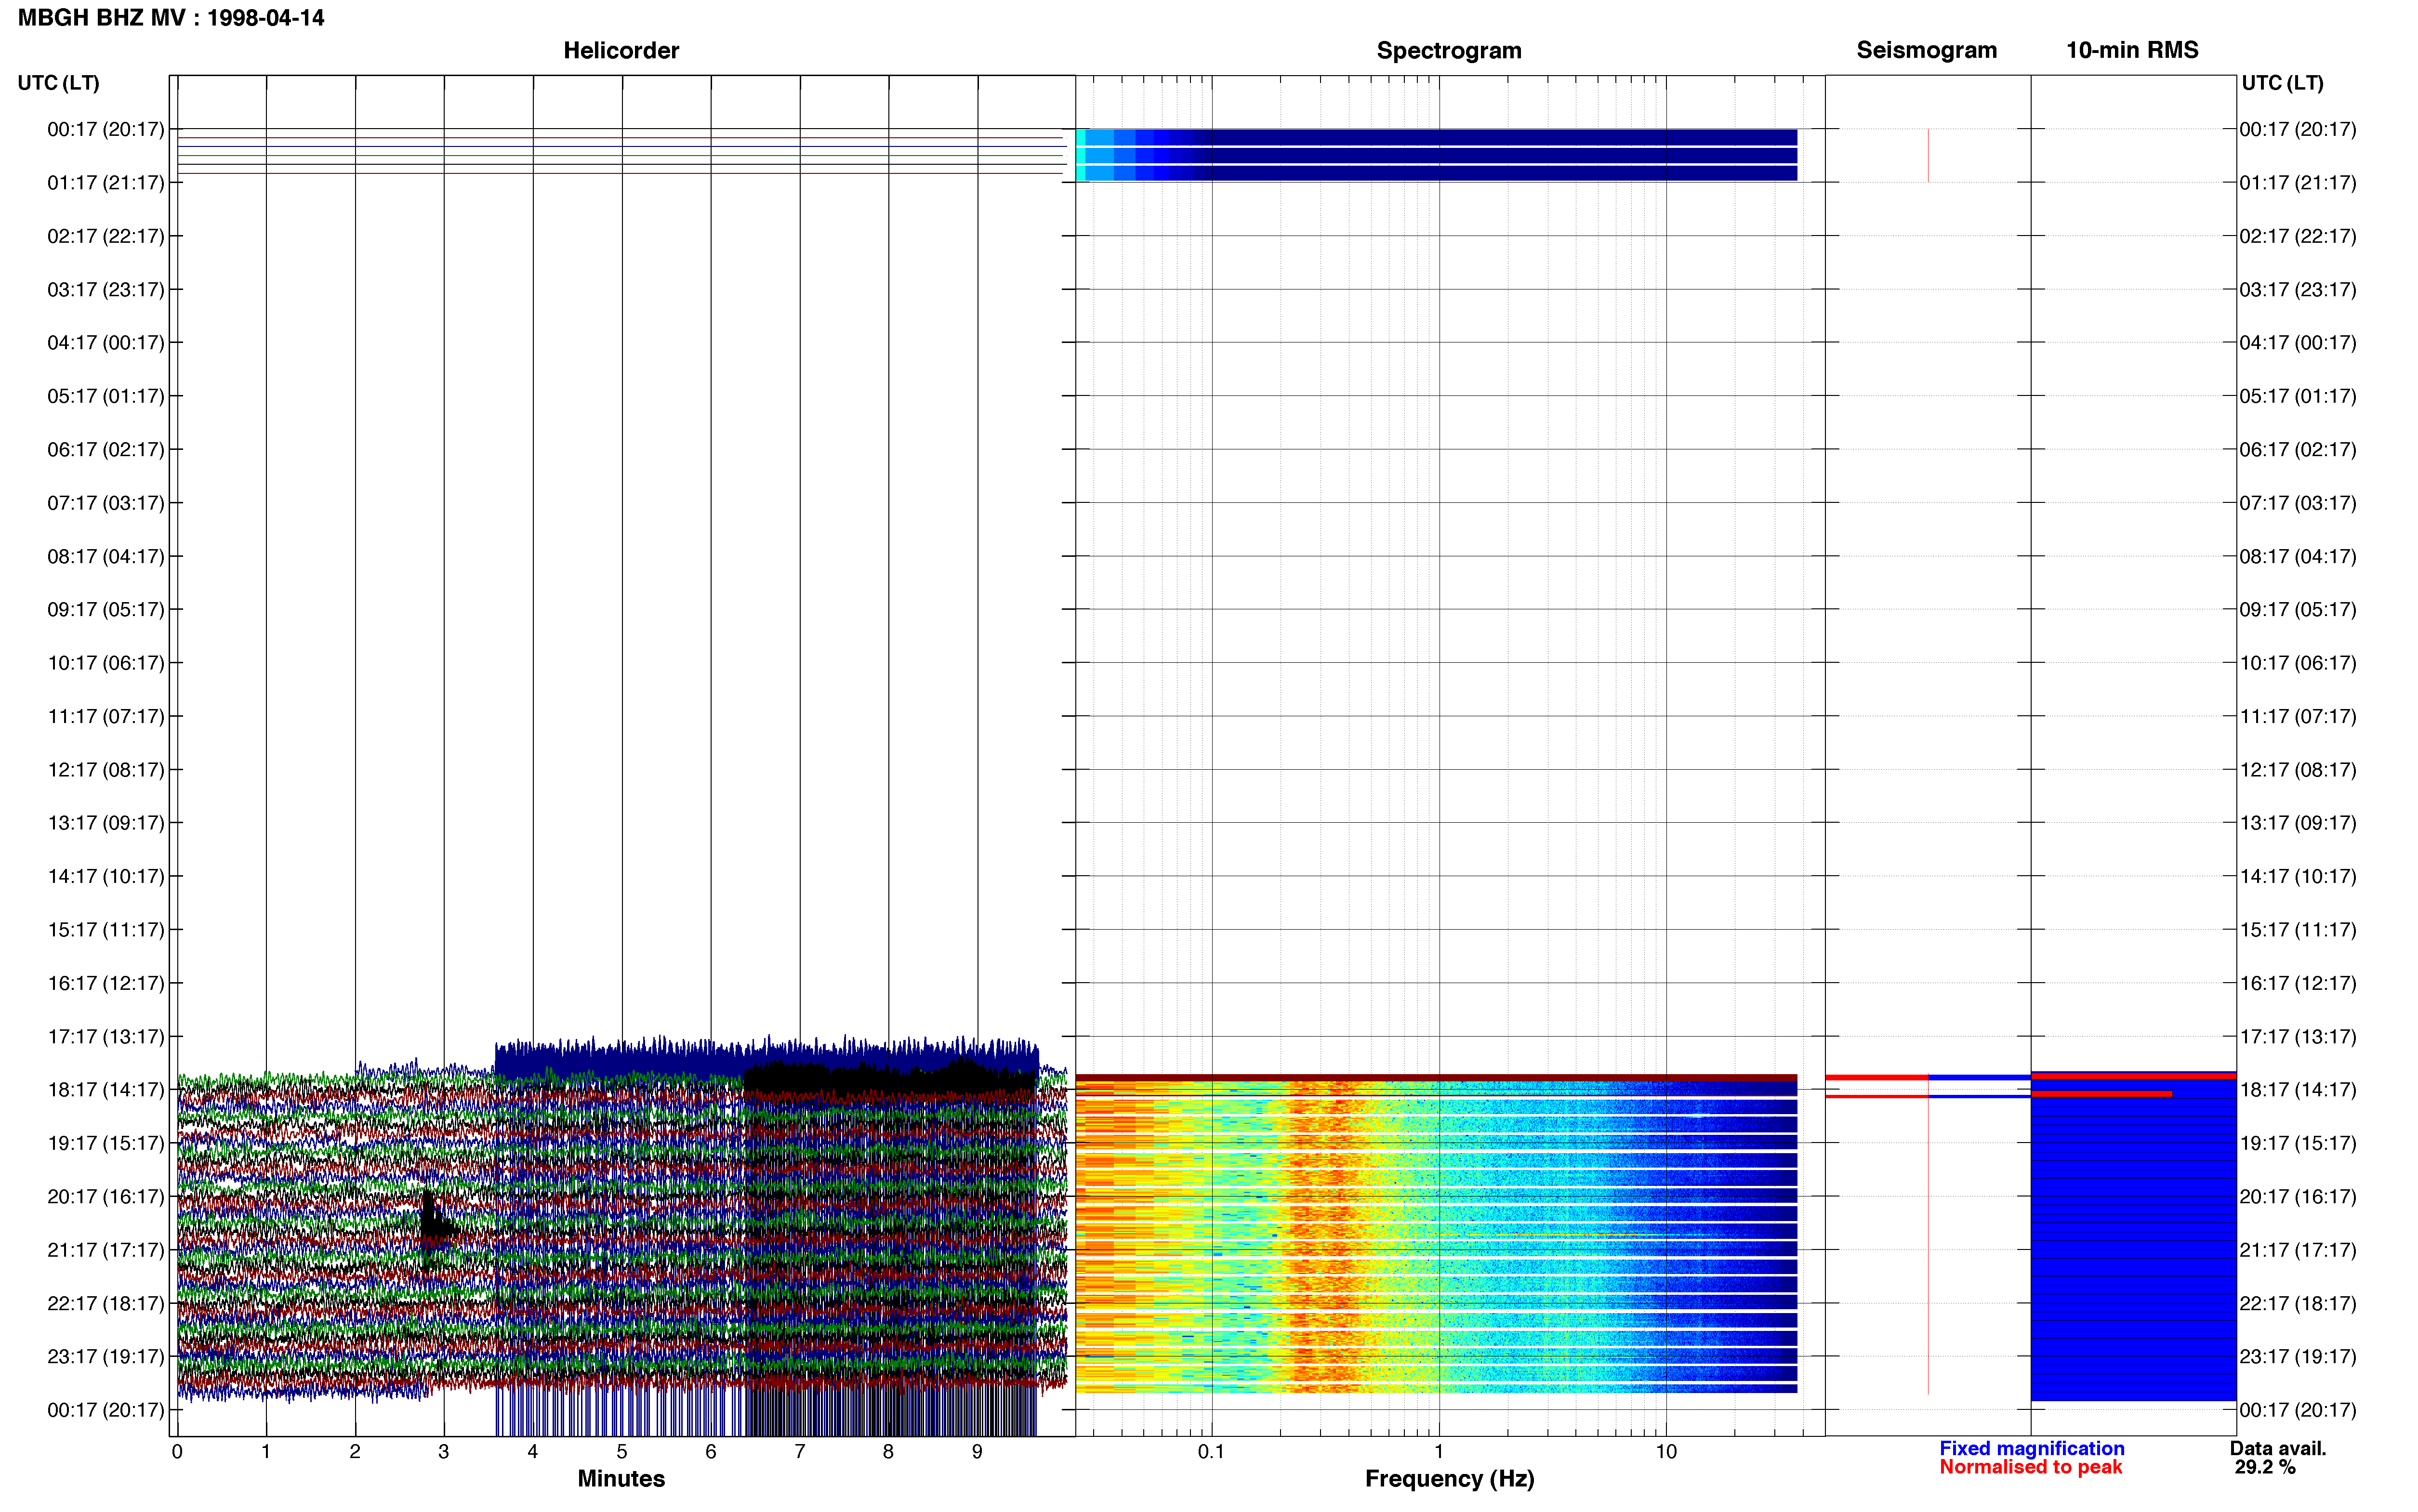Click left-axis time label '01:17 (21:17)'
2418x1512 pixels.
[x=105, y=183]
